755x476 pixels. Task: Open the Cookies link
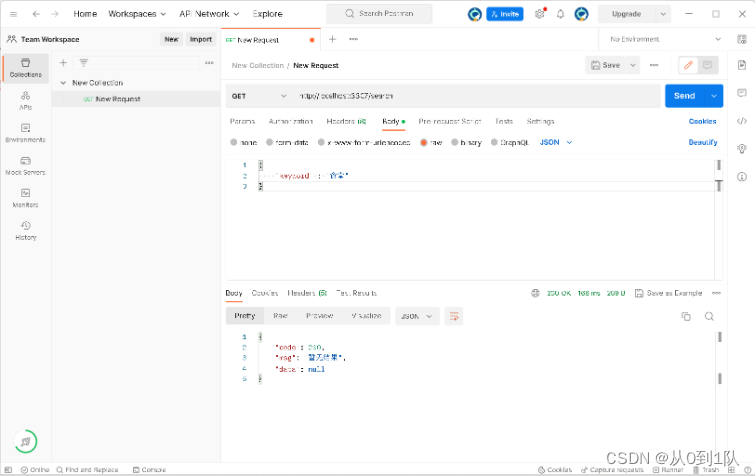click(702, 121)
